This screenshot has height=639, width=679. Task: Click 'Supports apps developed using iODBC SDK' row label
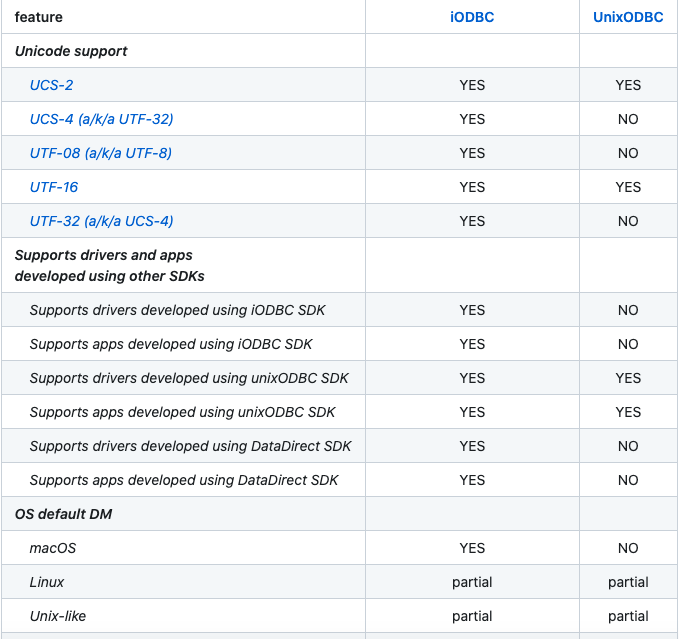pos(171,344)
